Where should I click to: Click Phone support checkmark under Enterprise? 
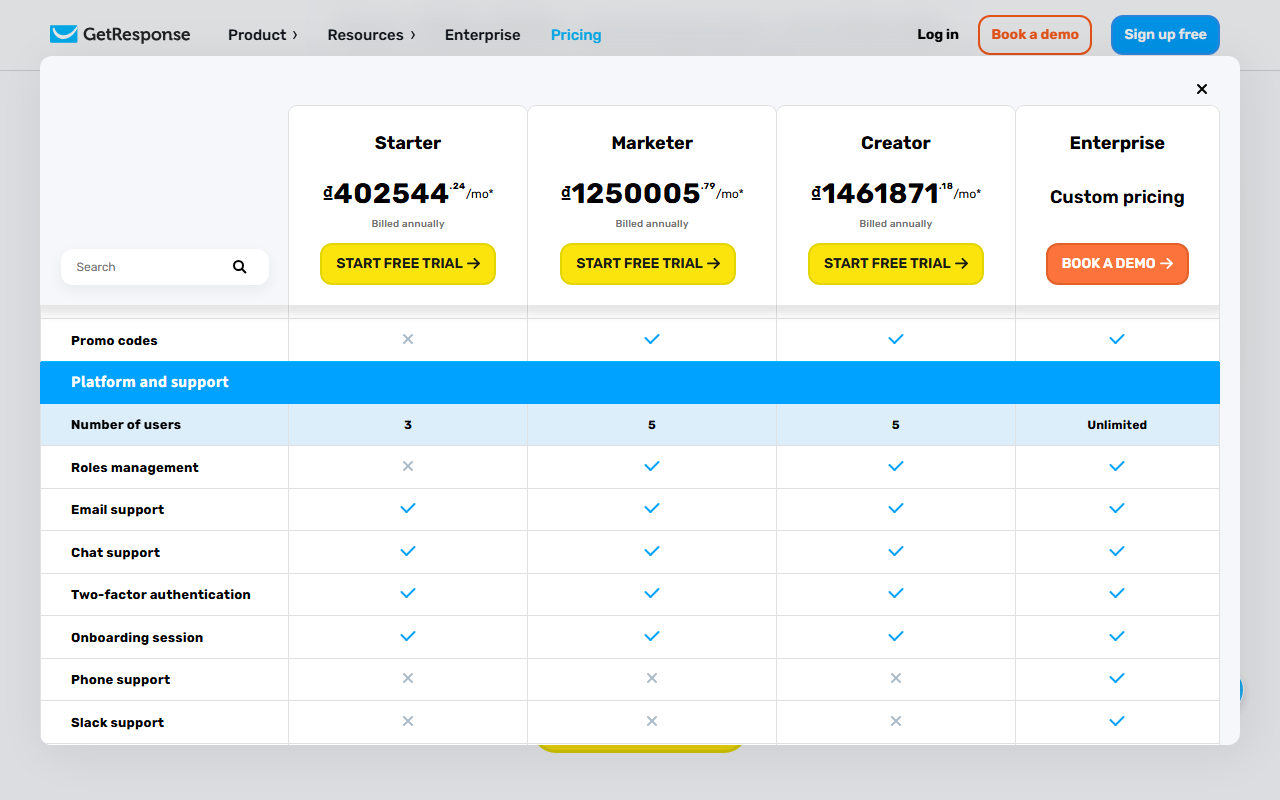point(1117,678)
